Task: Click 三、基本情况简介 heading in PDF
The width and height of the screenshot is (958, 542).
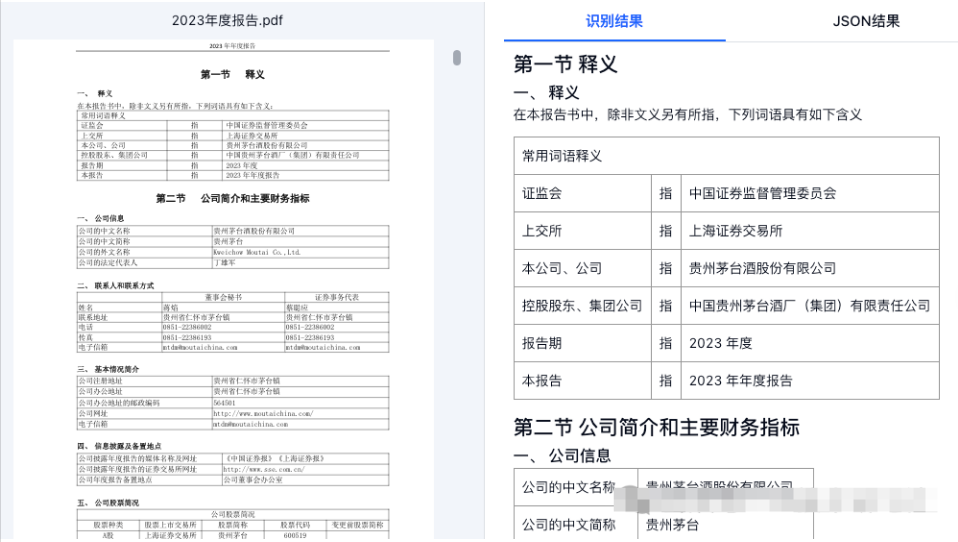Action: [108, 369]
